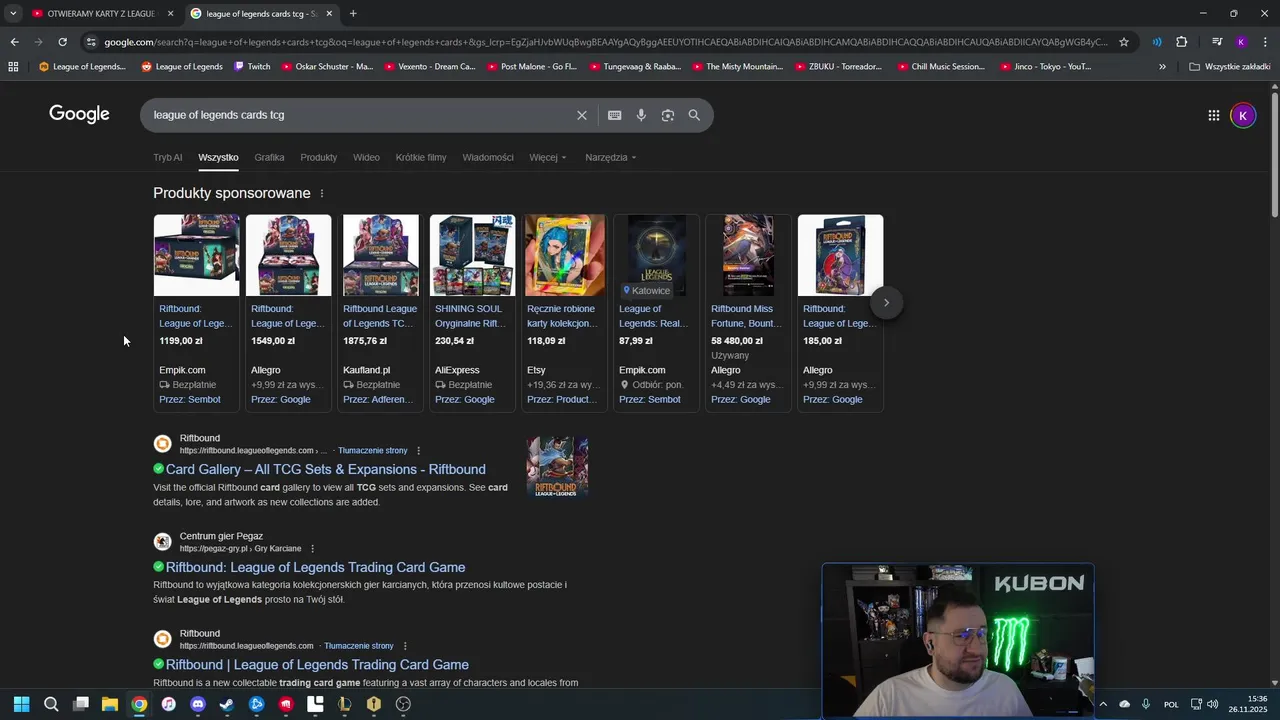Open the Riftbound thumbnail beside Card Gallery result
Image resolution: width=1280 pixels, height=720 pixels.
pyautogui.click(x=557, y=466)
